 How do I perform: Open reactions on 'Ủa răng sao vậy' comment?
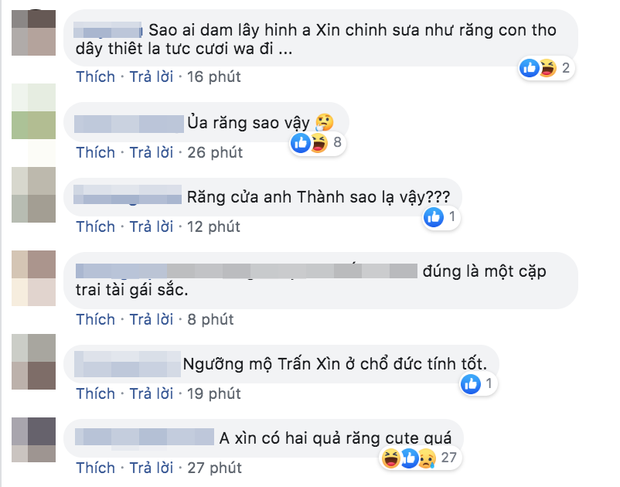pyautogui.click(x=308, y=144)
